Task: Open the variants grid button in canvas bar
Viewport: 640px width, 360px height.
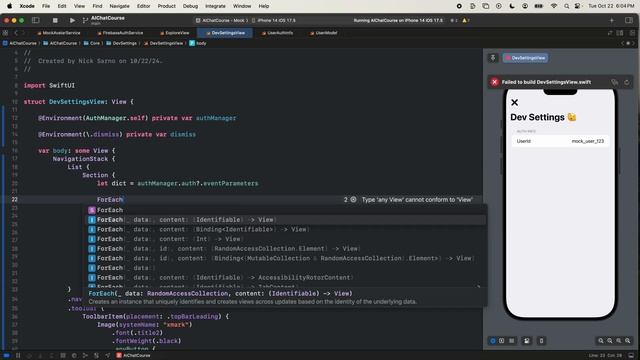Action: pyautogui.click(x=511, y=341)
